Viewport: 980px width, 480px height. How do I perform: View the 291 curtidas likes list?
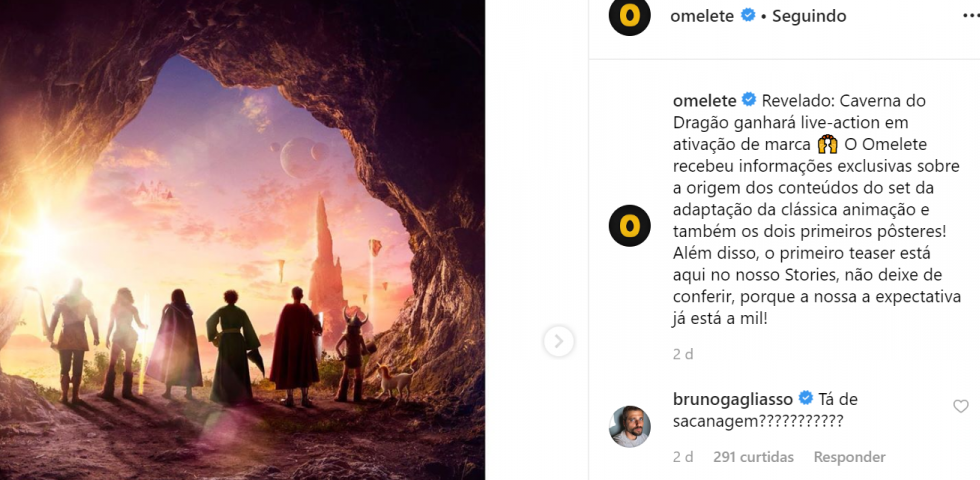[753, 458]
